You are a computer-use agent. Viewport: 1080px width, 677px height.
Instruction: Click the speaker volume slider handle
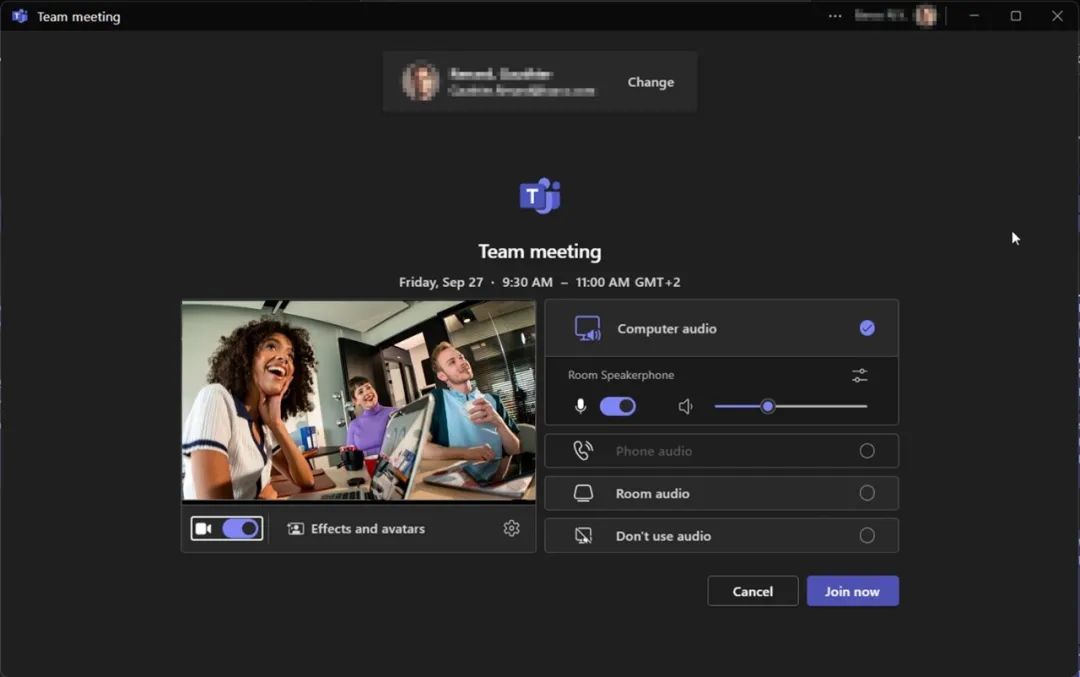[x=767, y=406]
